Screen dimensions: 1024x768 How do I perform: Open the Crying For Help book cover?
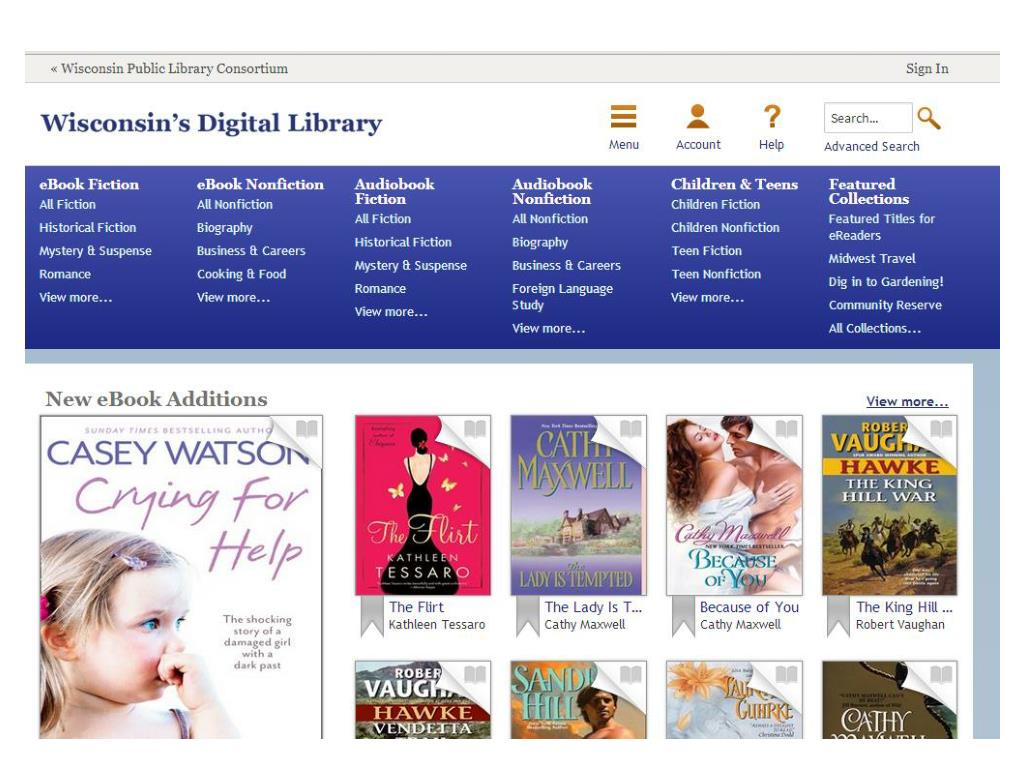[181, 577]
